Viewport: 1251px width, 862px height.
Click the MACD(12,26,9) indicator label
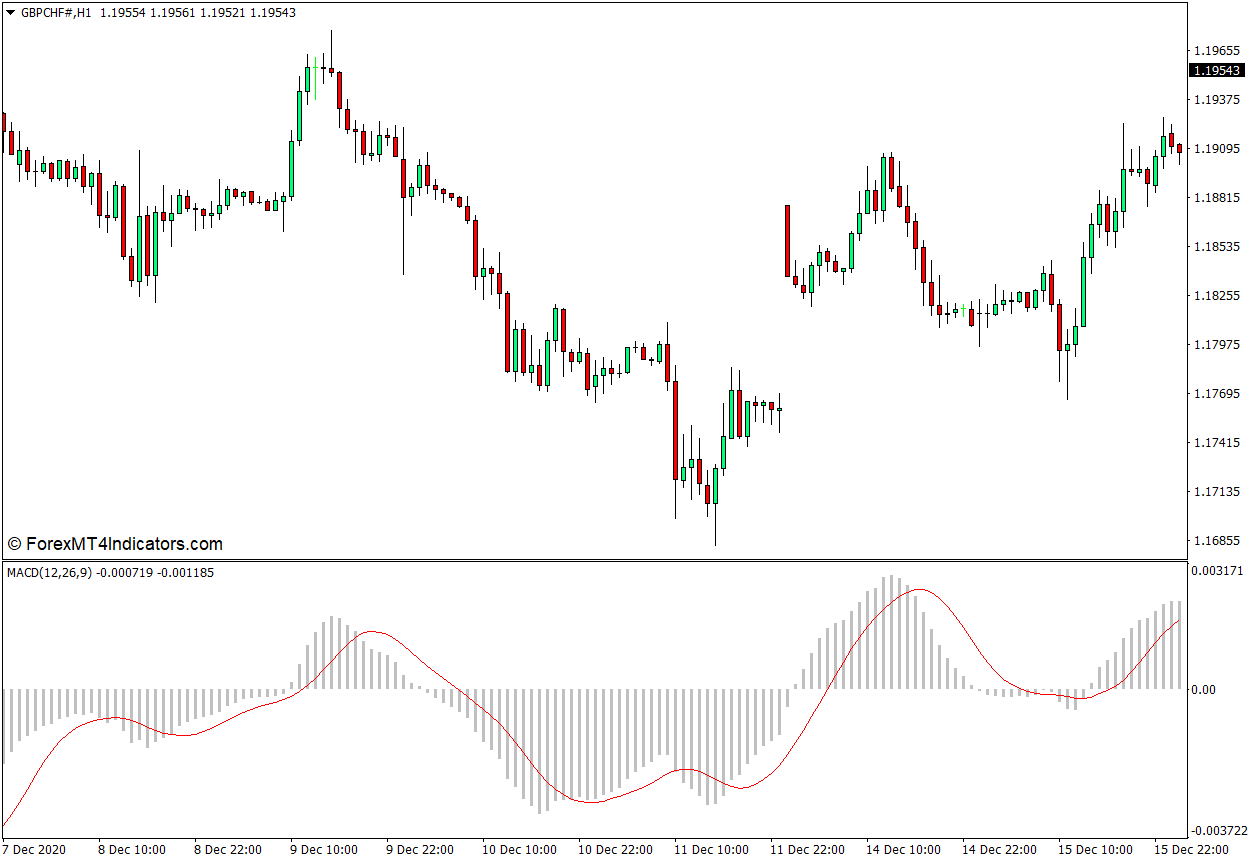click(x=48, y=573)
